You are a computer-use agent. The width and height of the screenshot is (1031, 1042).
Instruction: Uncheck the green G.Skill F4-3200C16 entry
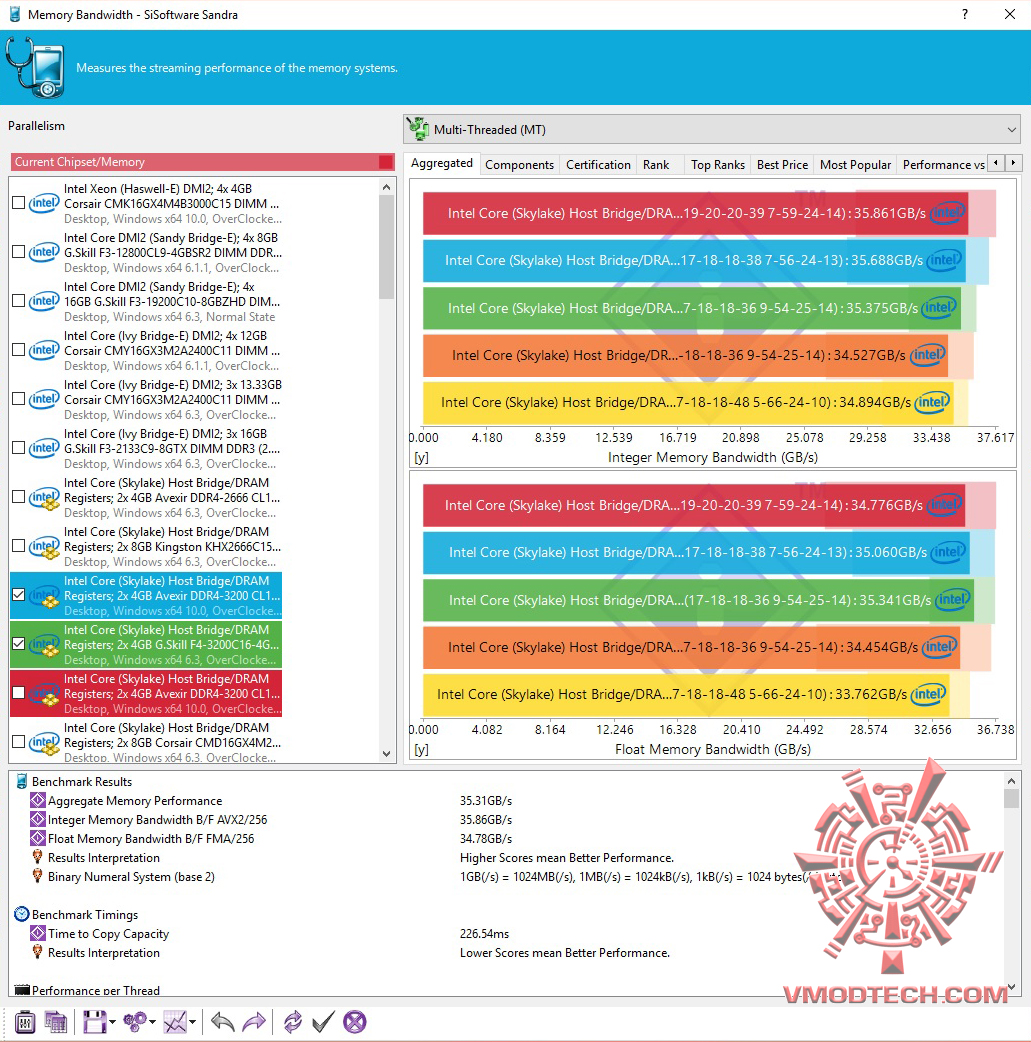click(19, 644)
